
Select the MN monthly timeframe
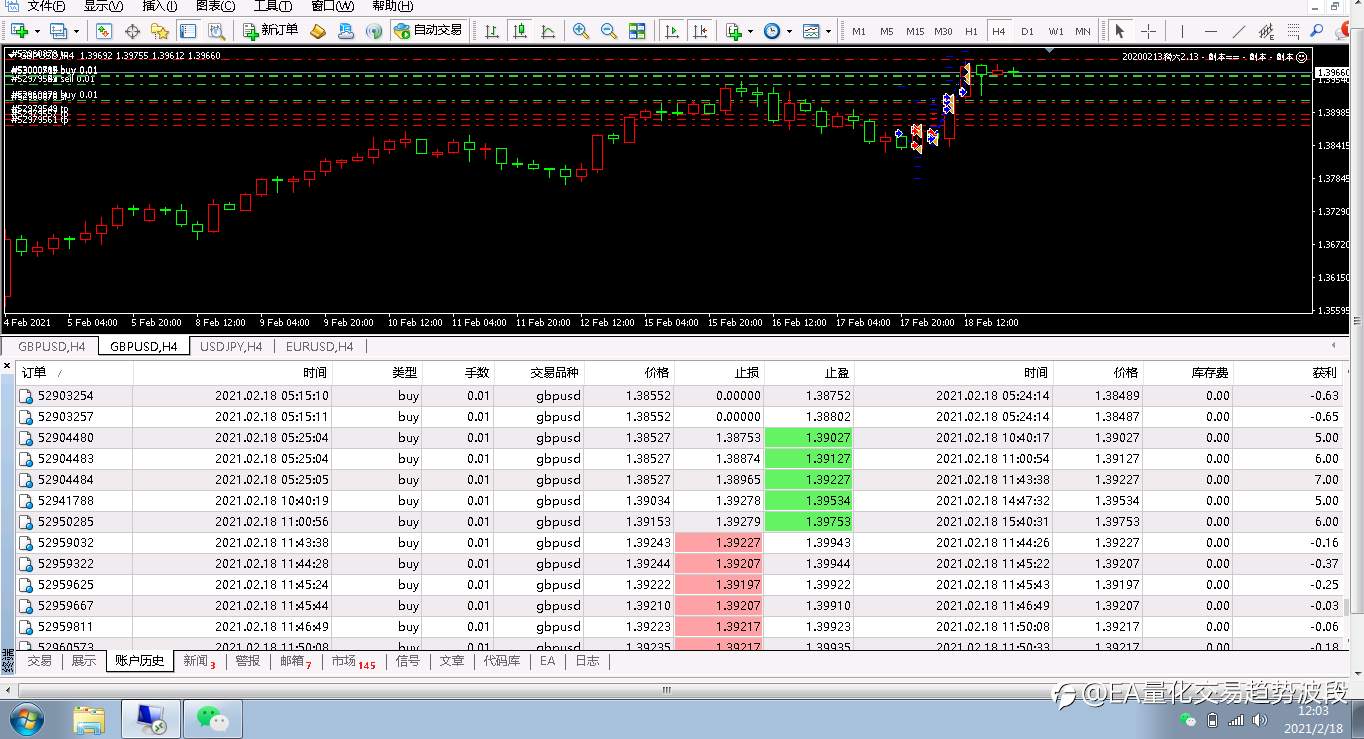(1083, 31)
